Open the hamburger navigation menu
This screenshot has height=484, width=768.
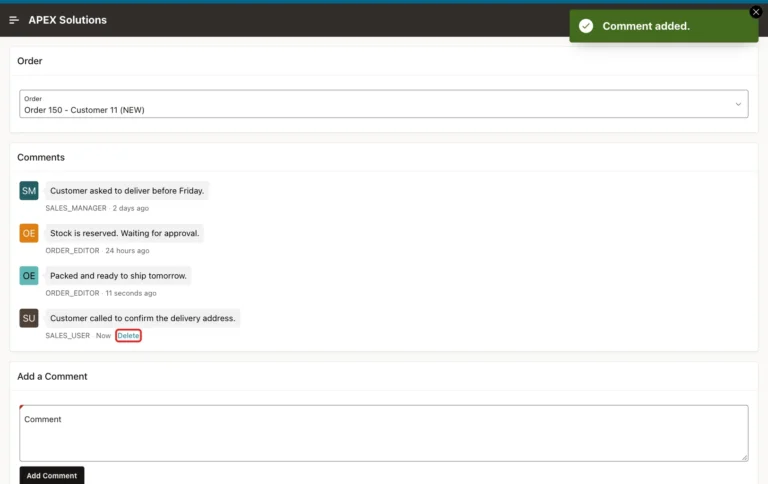pyautogui.click(x=14, y=20)
